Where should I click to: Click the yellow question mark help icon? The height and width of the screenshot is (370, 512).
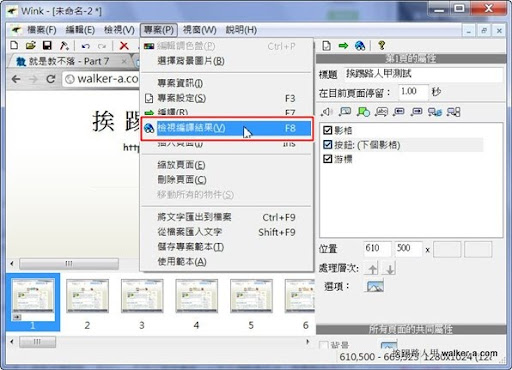click(x=382, y=45)
